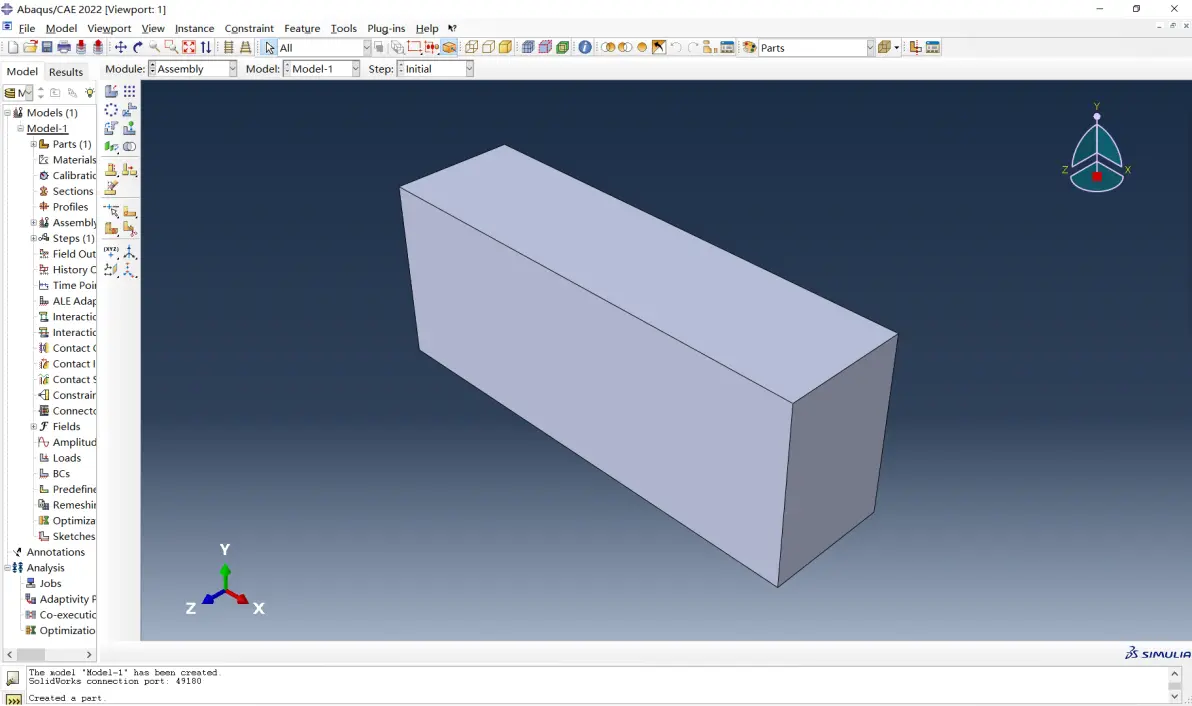Click the Rotate View icon

coord(138,47)
